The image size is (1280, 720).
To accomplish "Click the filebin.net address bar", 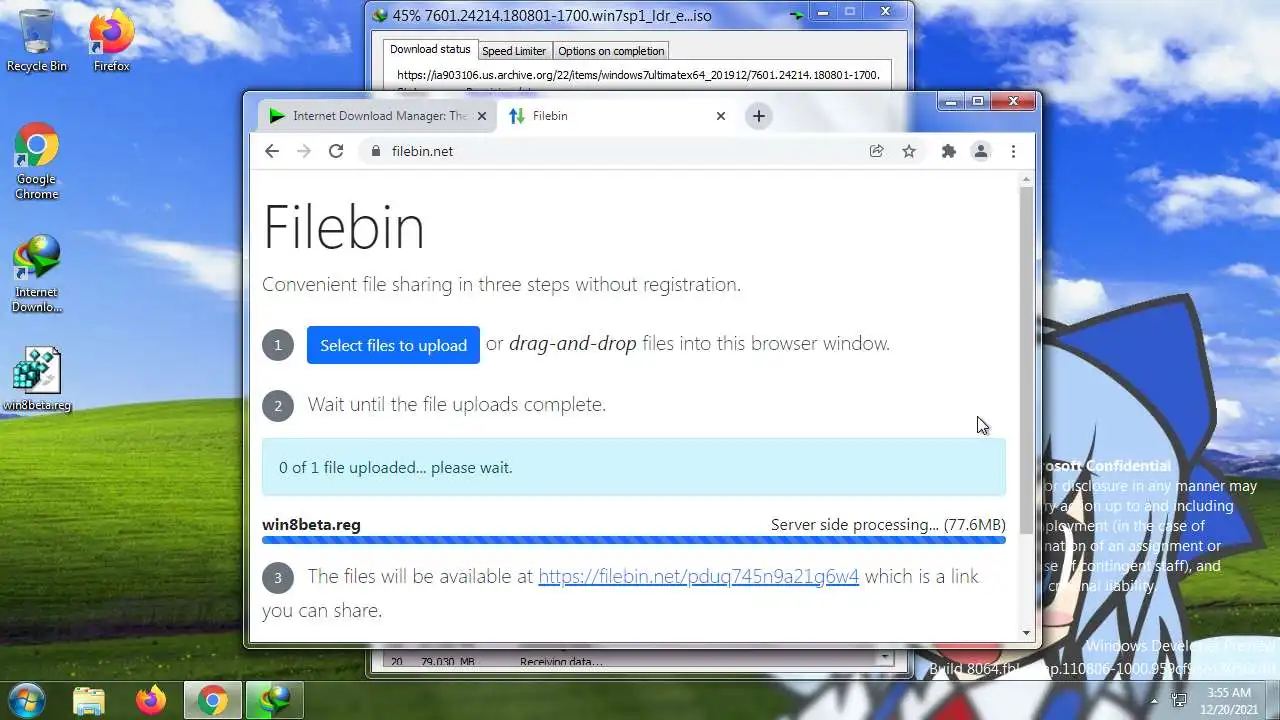I will click(x=610, y=151).
